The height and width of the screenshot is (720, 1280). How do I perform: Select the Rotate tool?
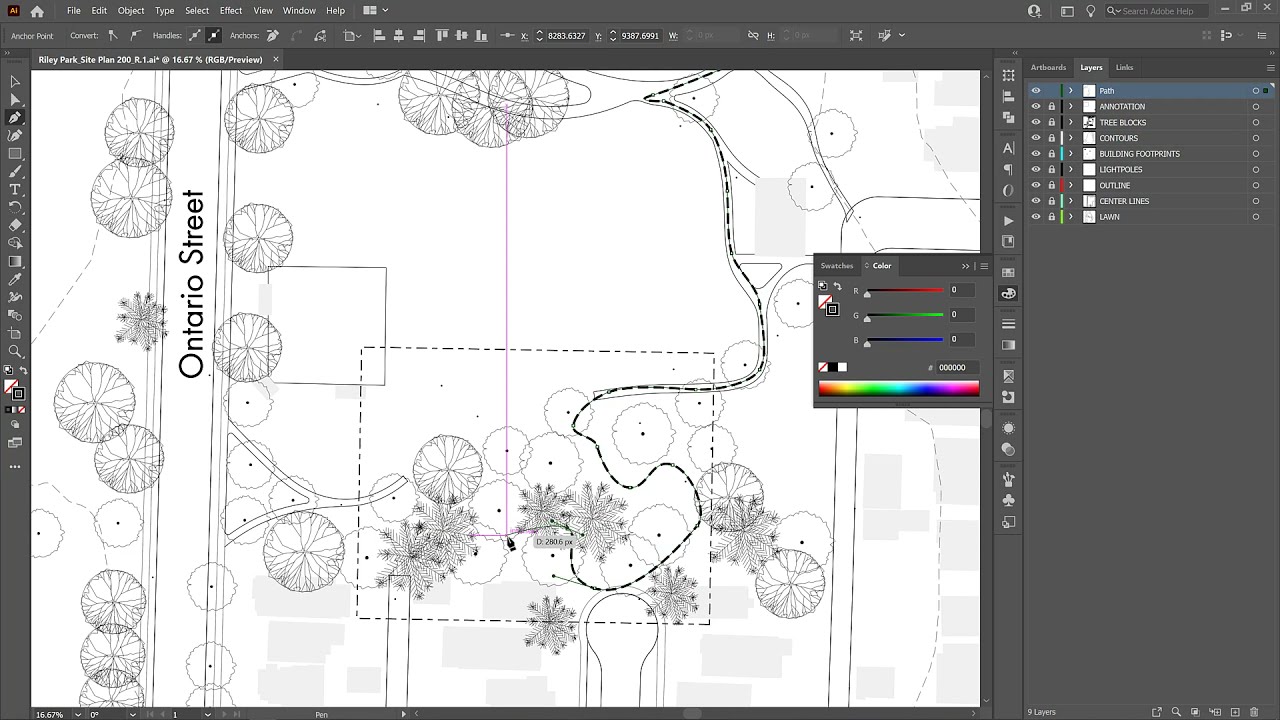point(15,208)
